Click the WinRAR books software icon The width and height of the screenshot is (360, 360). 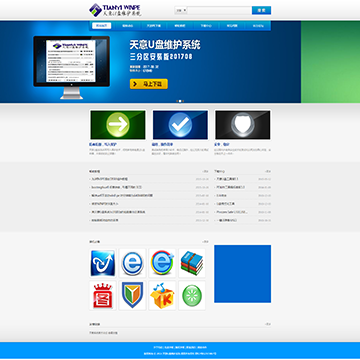click(x=192, y=263)
